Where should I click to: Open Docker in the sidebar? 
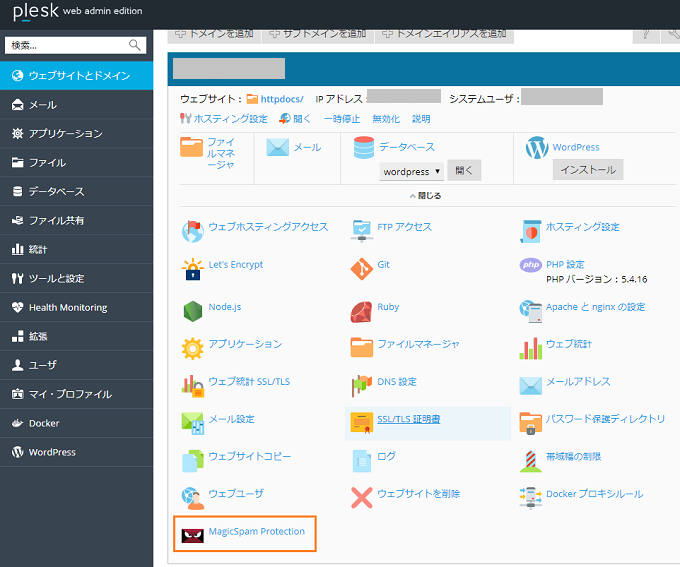[76, 423]
